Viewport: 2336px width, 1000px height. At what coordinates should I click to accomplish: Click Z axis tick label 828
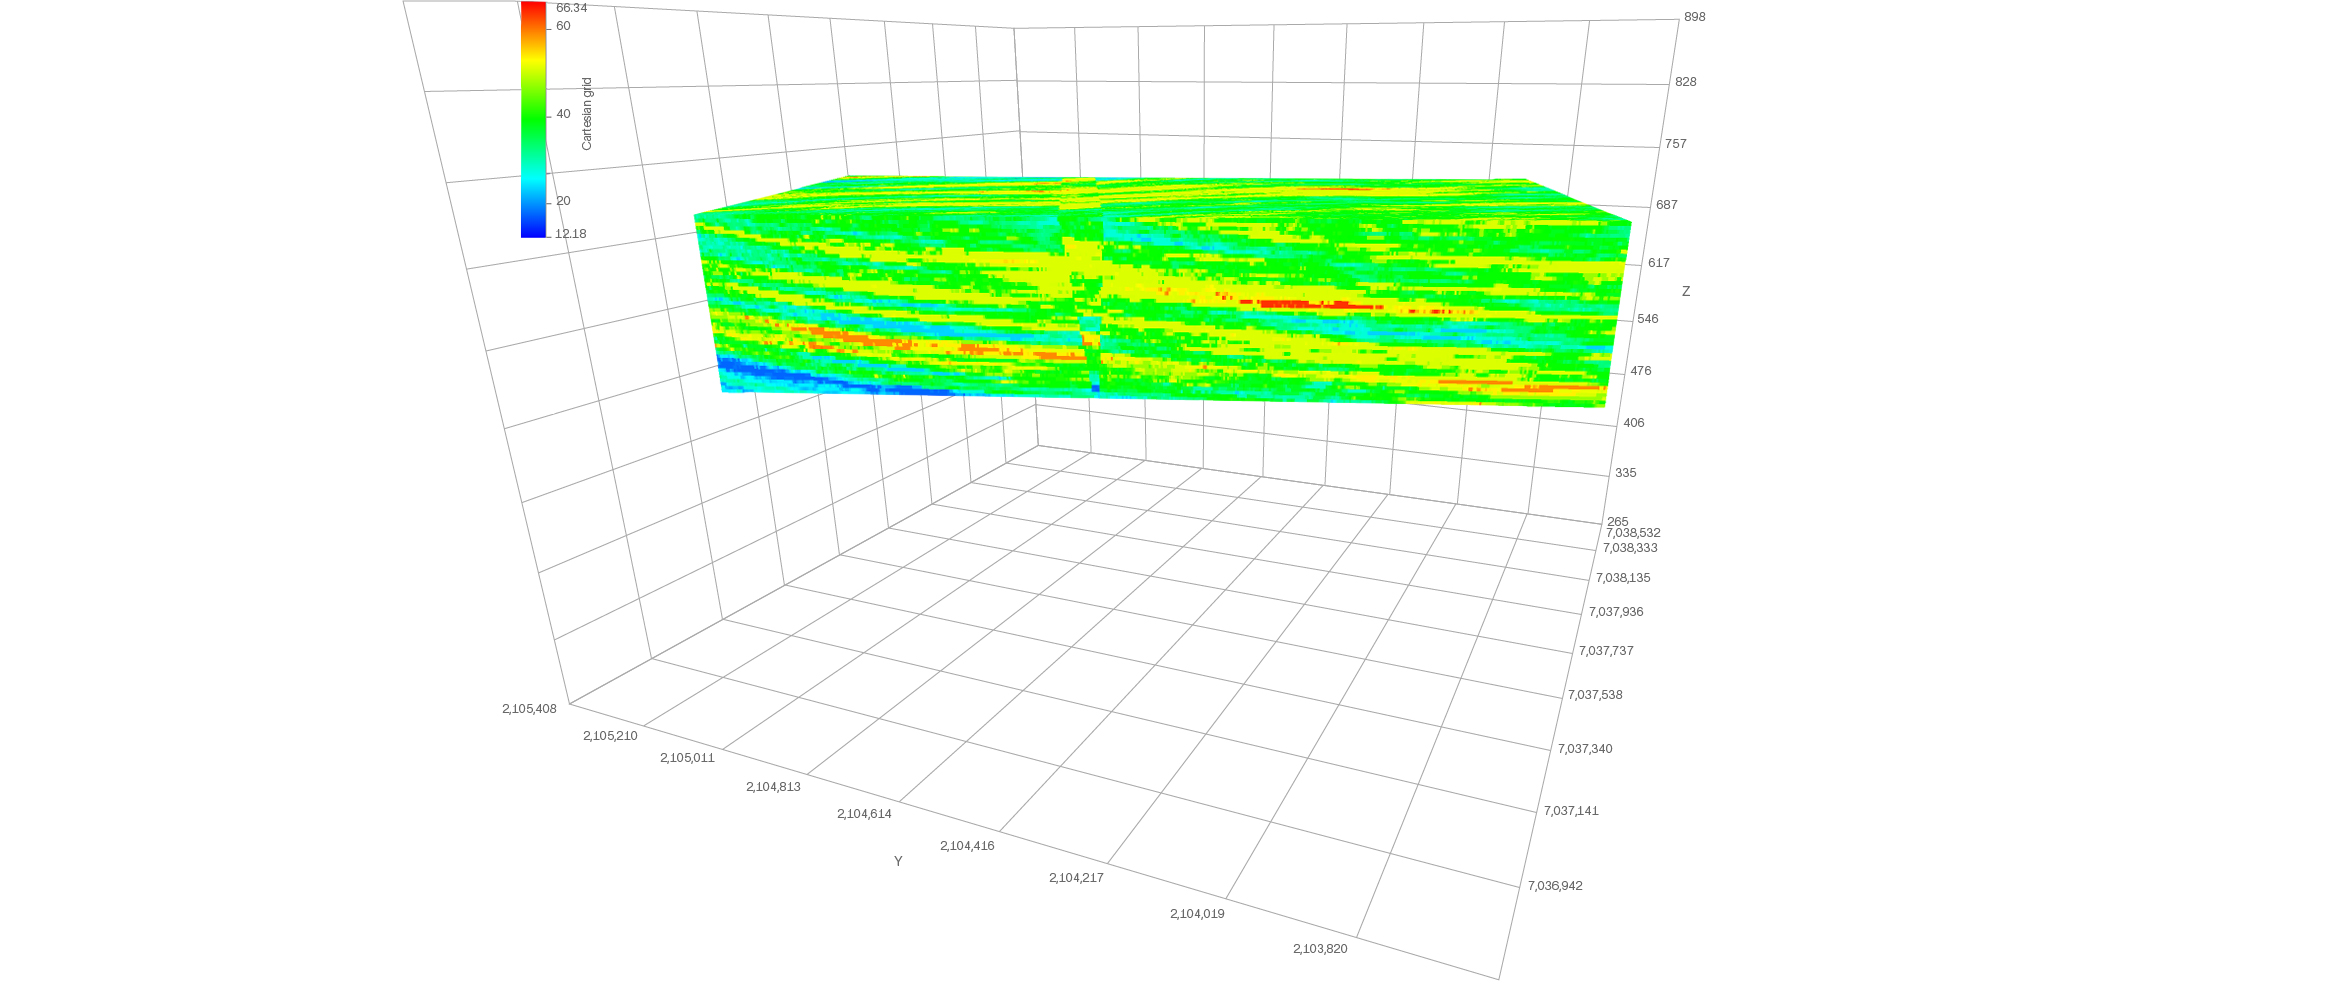click(1686, 82)
